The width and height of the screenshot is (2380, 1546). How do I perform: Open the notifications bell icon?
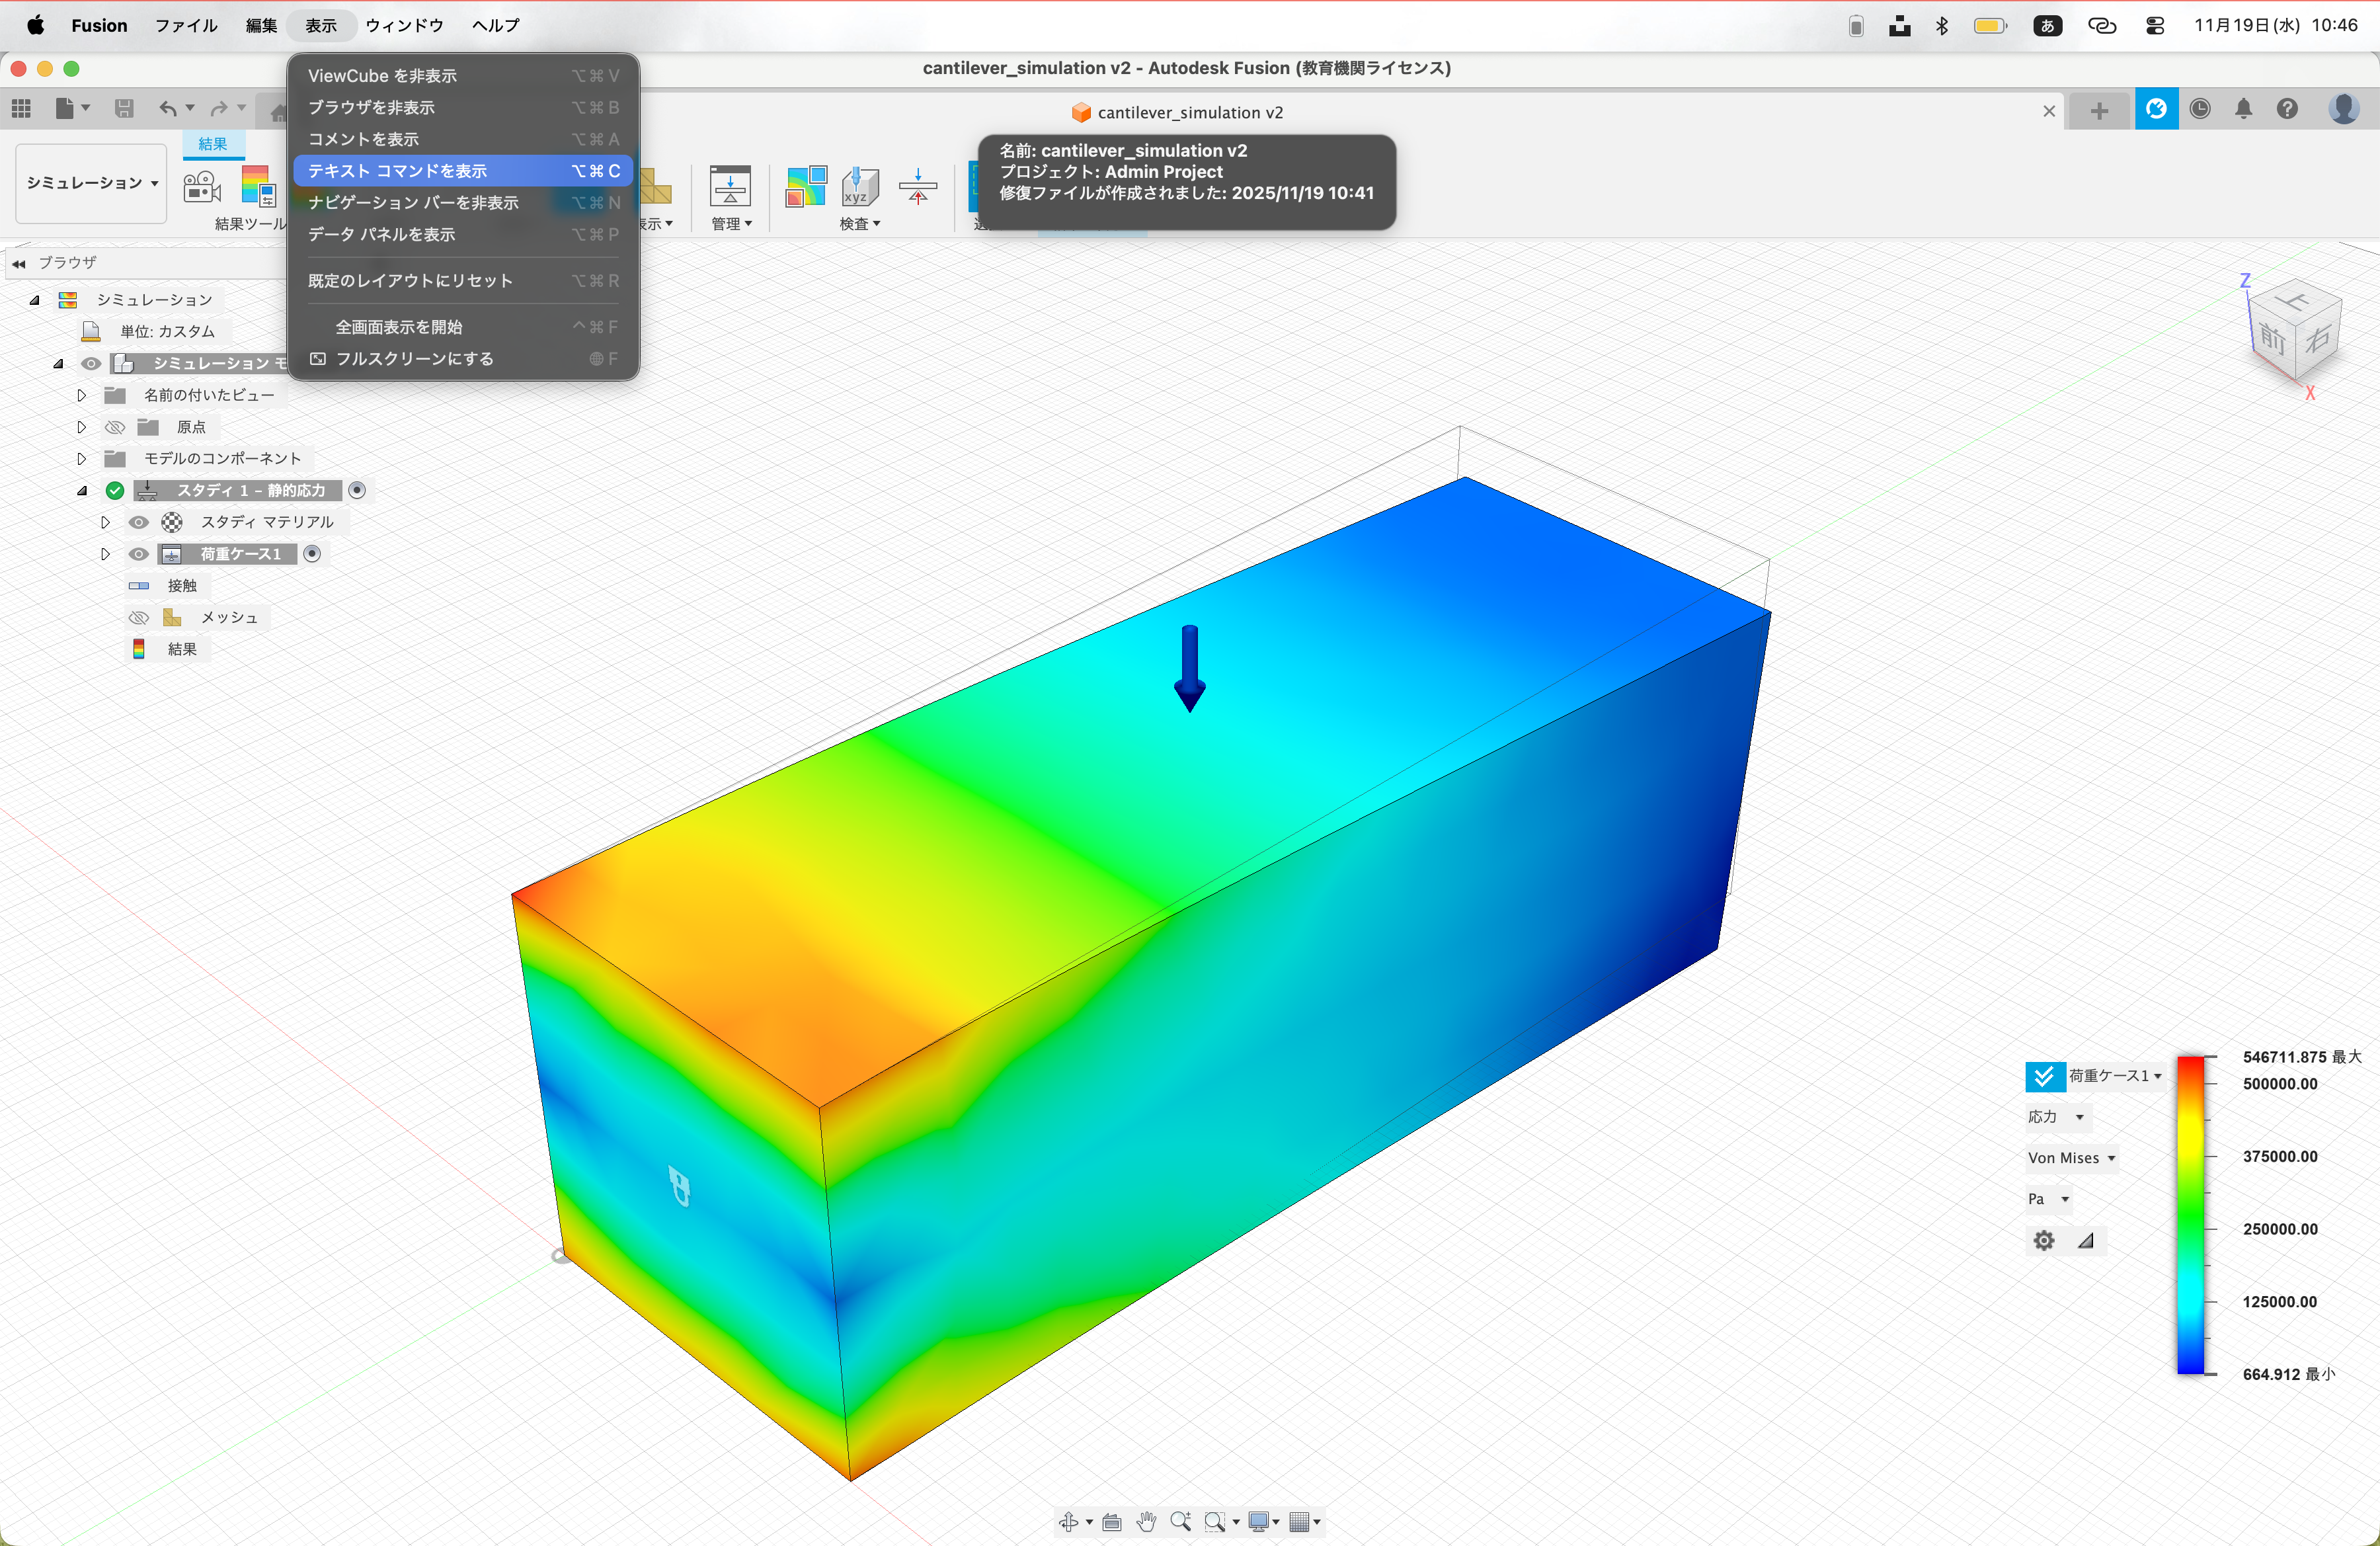(x=2243, y=109)
